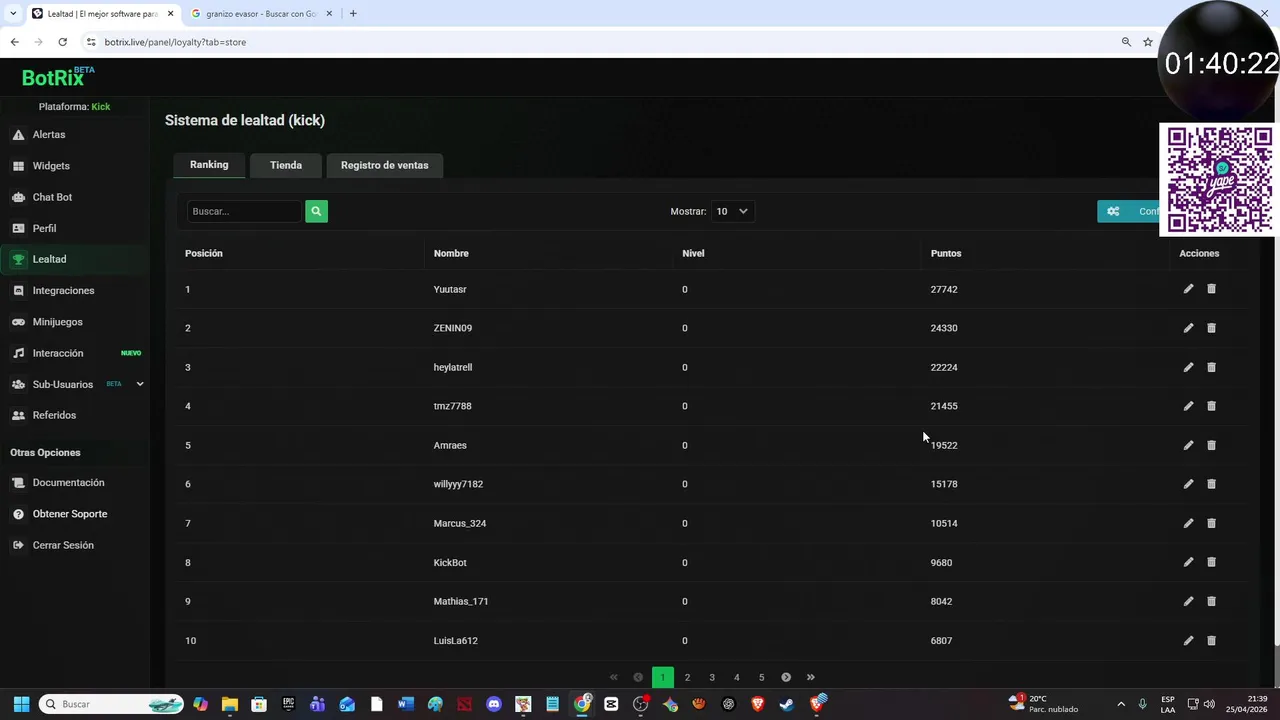Viewport: 1280px width, 720px height.
Task: Expand the Sub-Usuarios submenu
Action: pyautogui.click(x=139, y=384)
